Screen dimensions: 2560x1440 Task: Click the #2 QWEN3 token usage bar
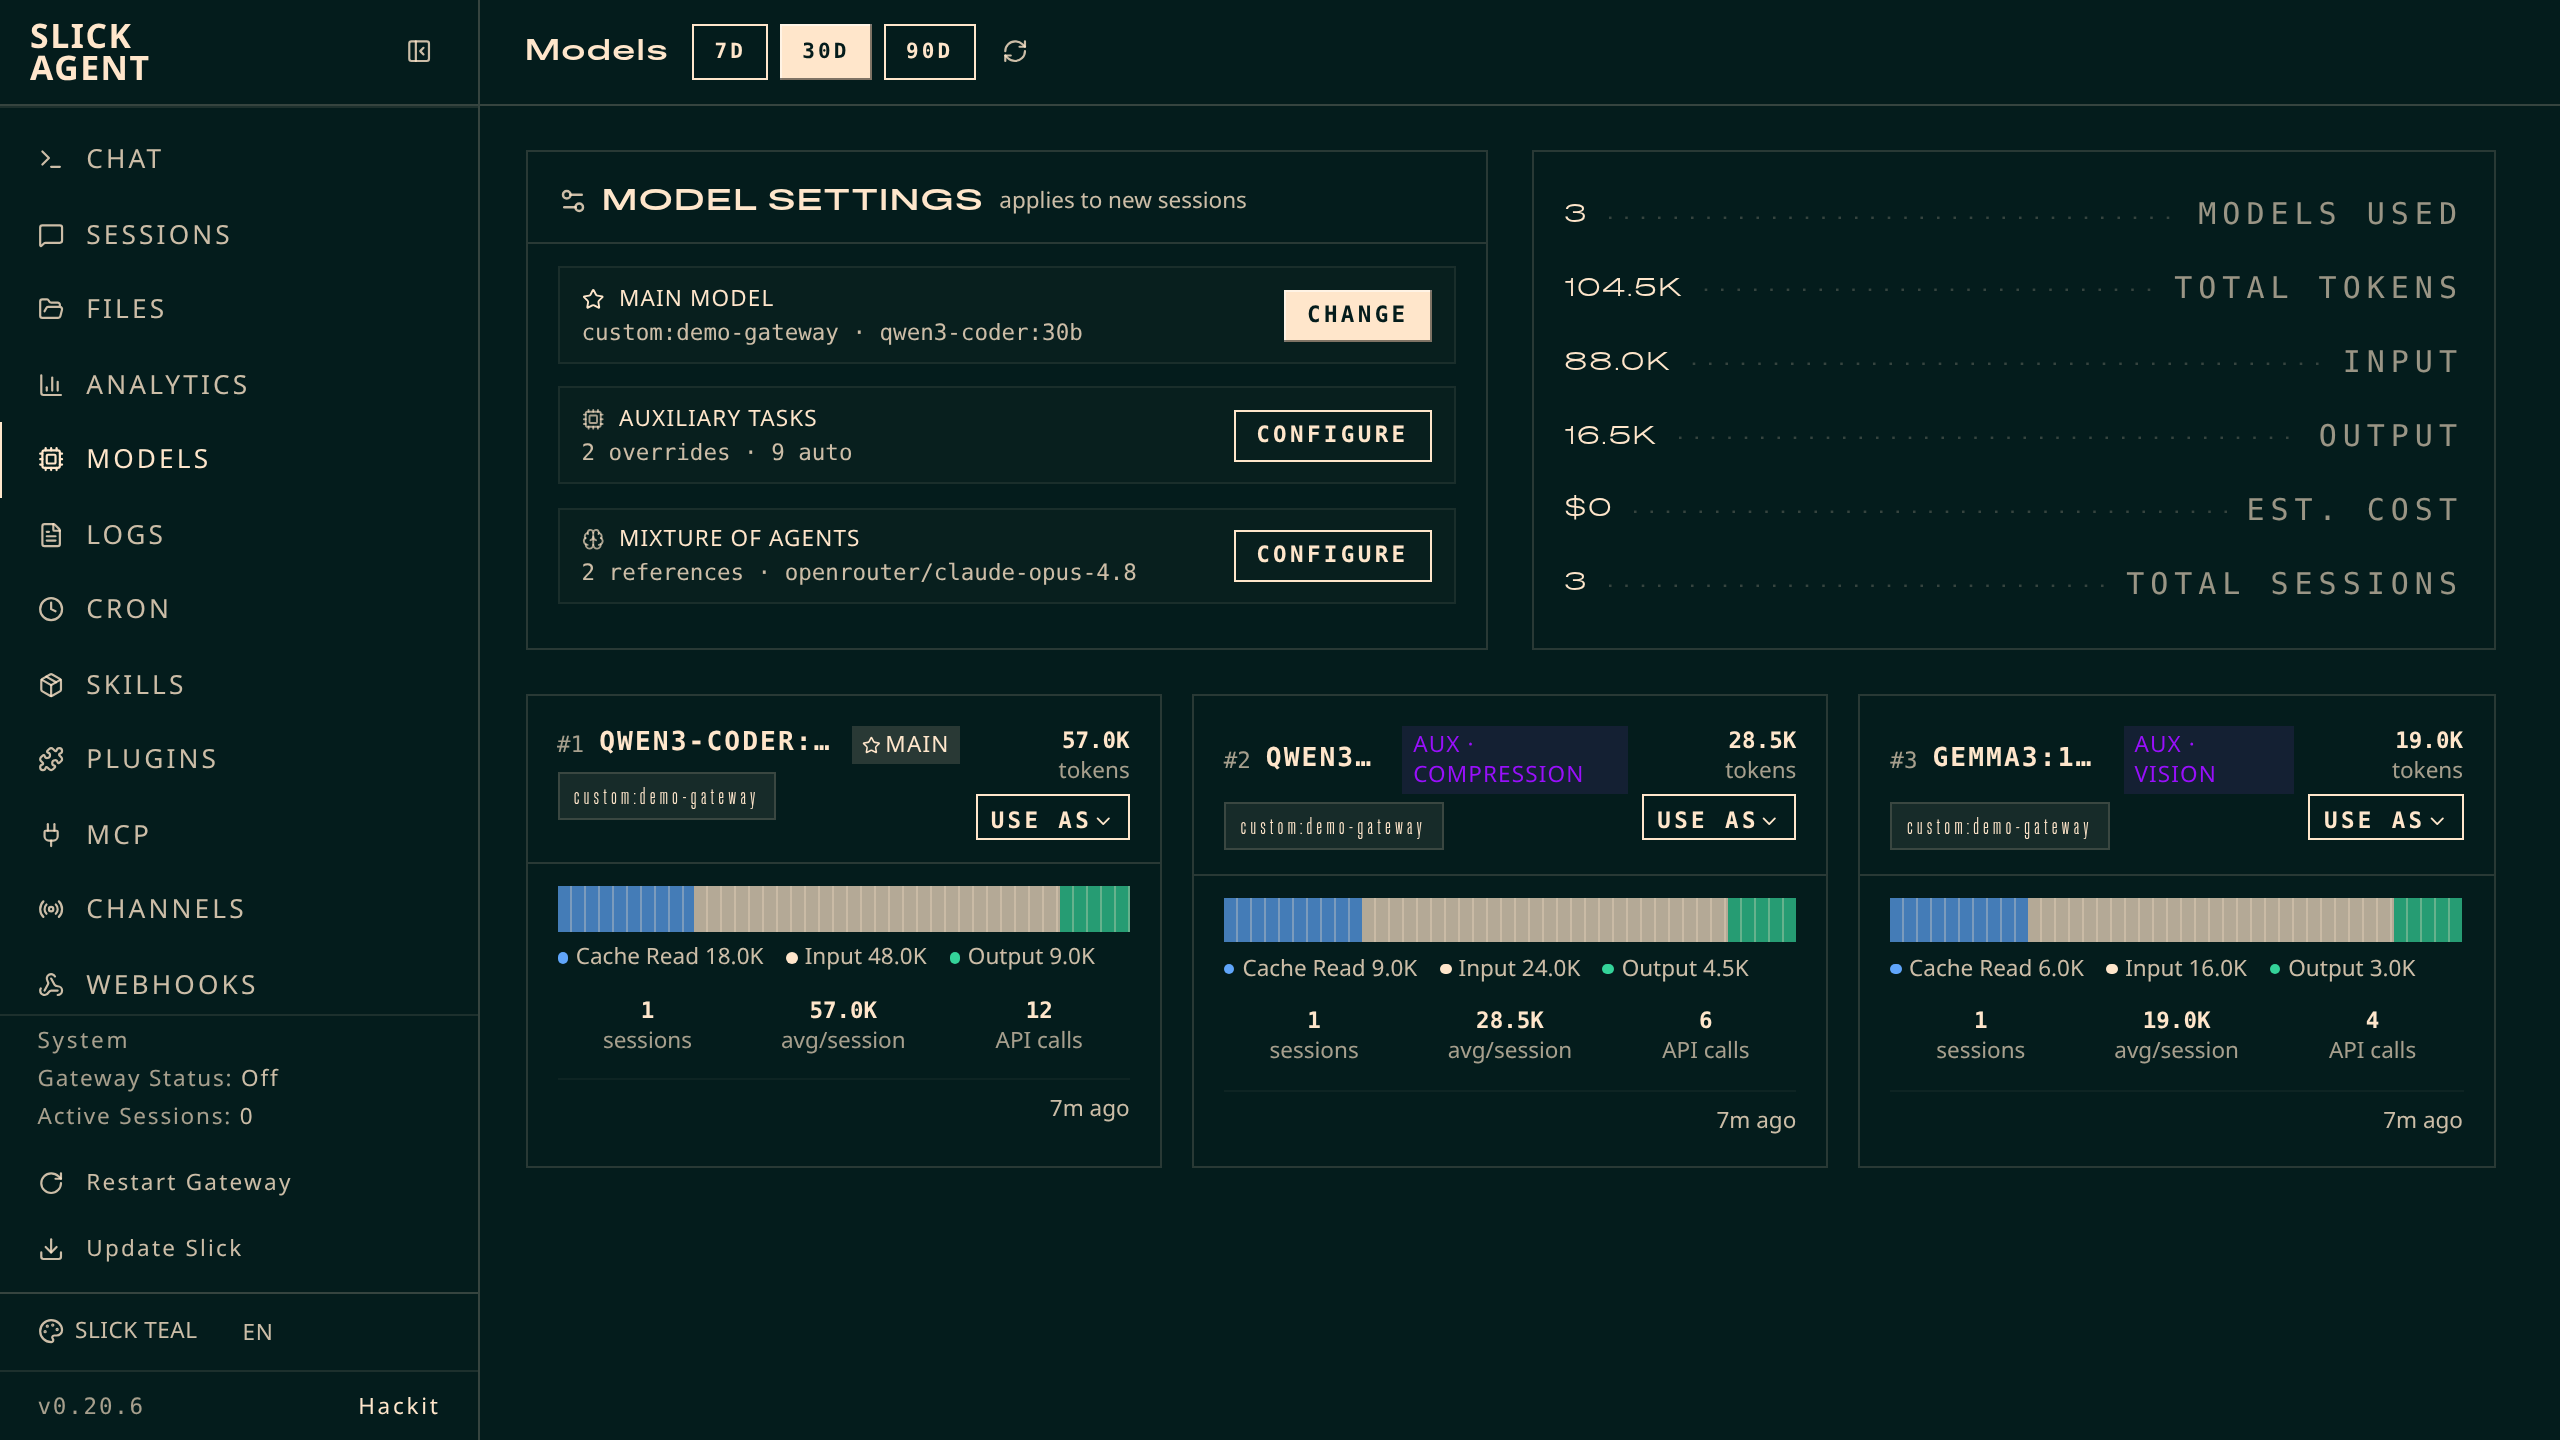(1509, 920)
